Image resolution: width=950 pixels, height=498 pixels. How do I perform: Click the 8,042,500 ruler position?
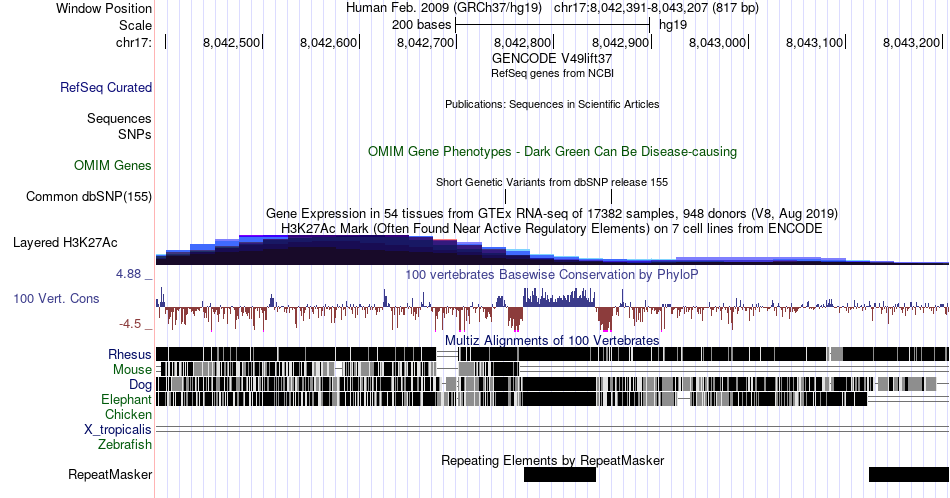tap(231, 42)
